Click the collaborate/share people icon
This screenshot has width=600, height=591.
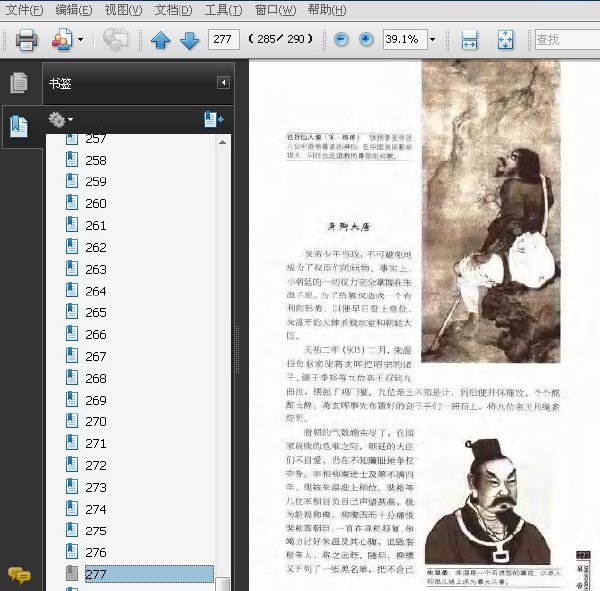click(62, 39)
